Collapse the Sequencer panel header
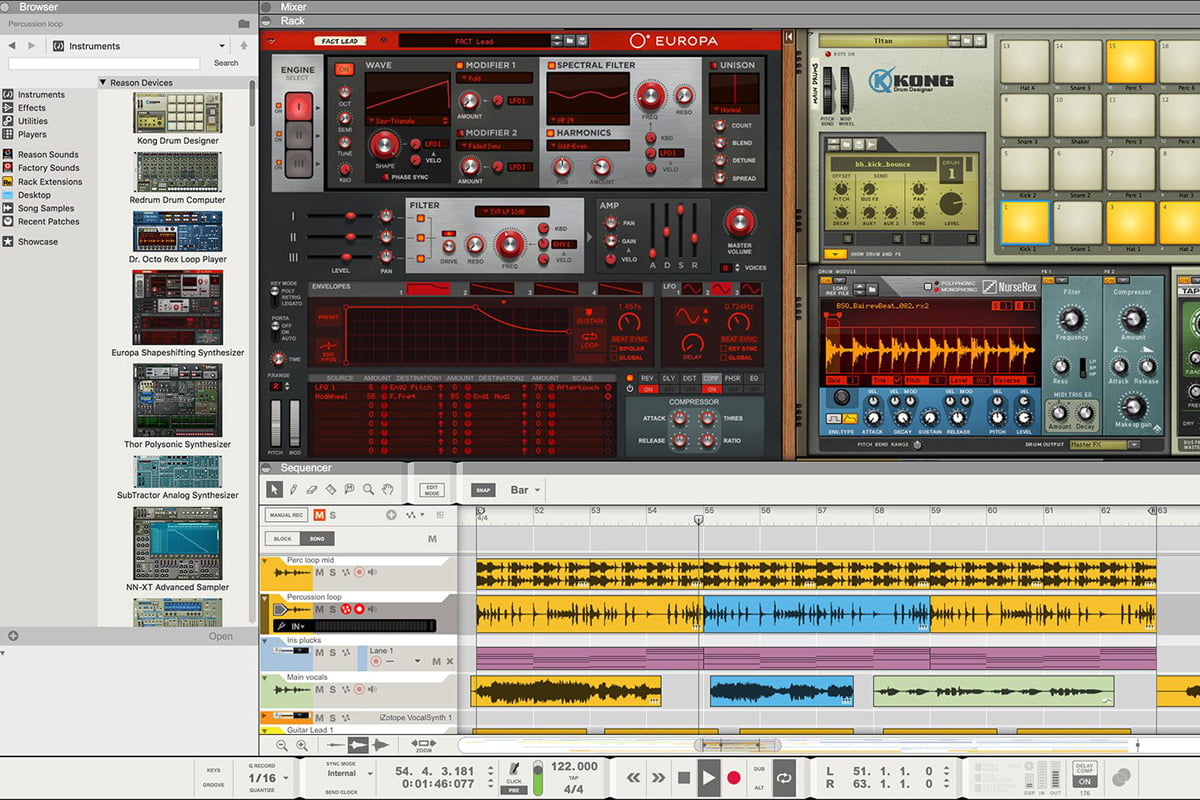This screenshot has height=800, width=1200. (266, 468)
